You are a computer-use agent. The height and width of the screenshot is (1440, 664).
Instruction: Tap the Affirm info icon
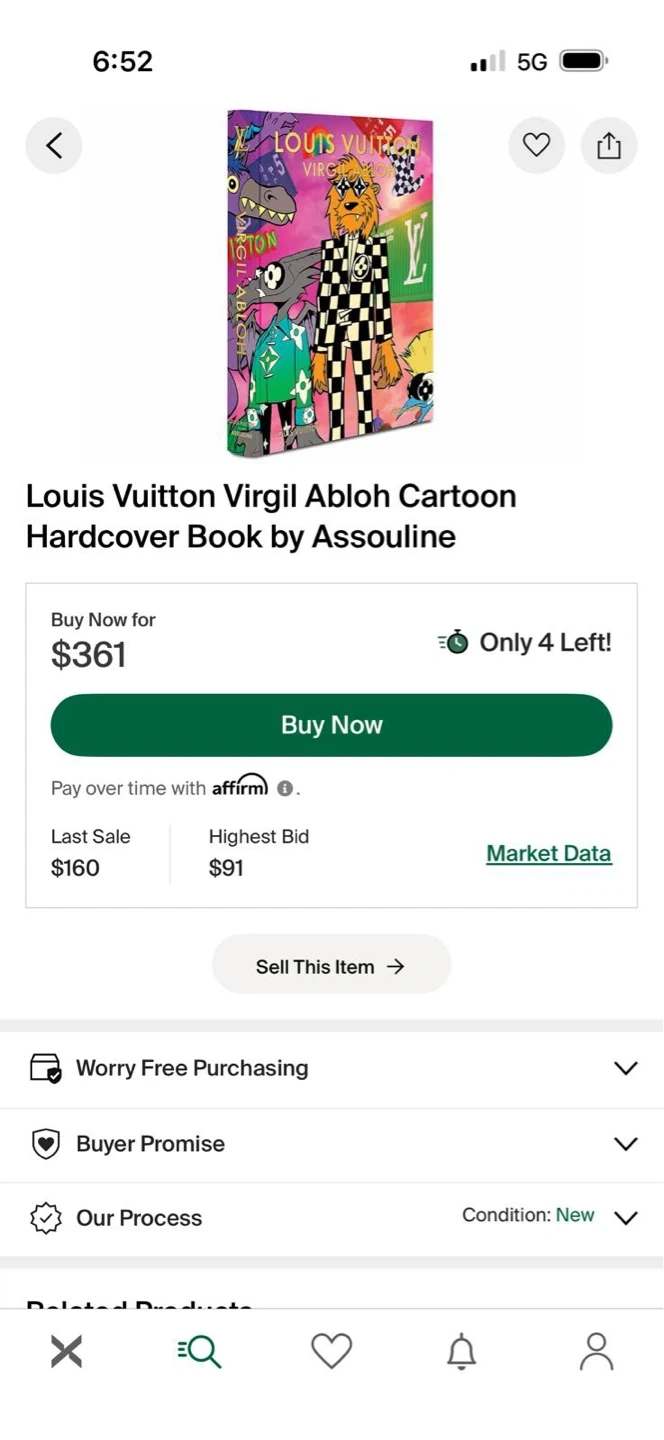pos(285,789)
